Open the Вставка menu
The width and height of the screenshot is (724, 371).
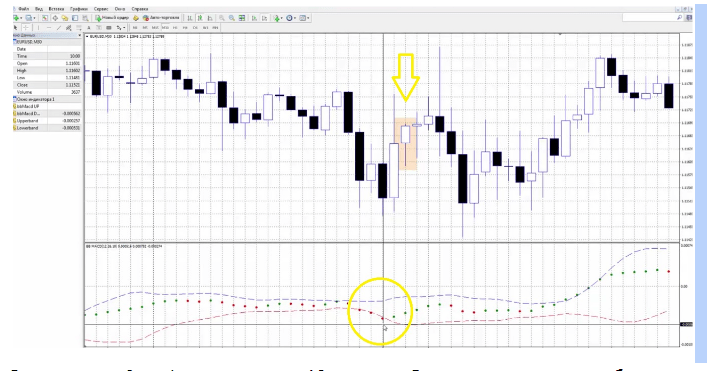(x=56, y=9)
